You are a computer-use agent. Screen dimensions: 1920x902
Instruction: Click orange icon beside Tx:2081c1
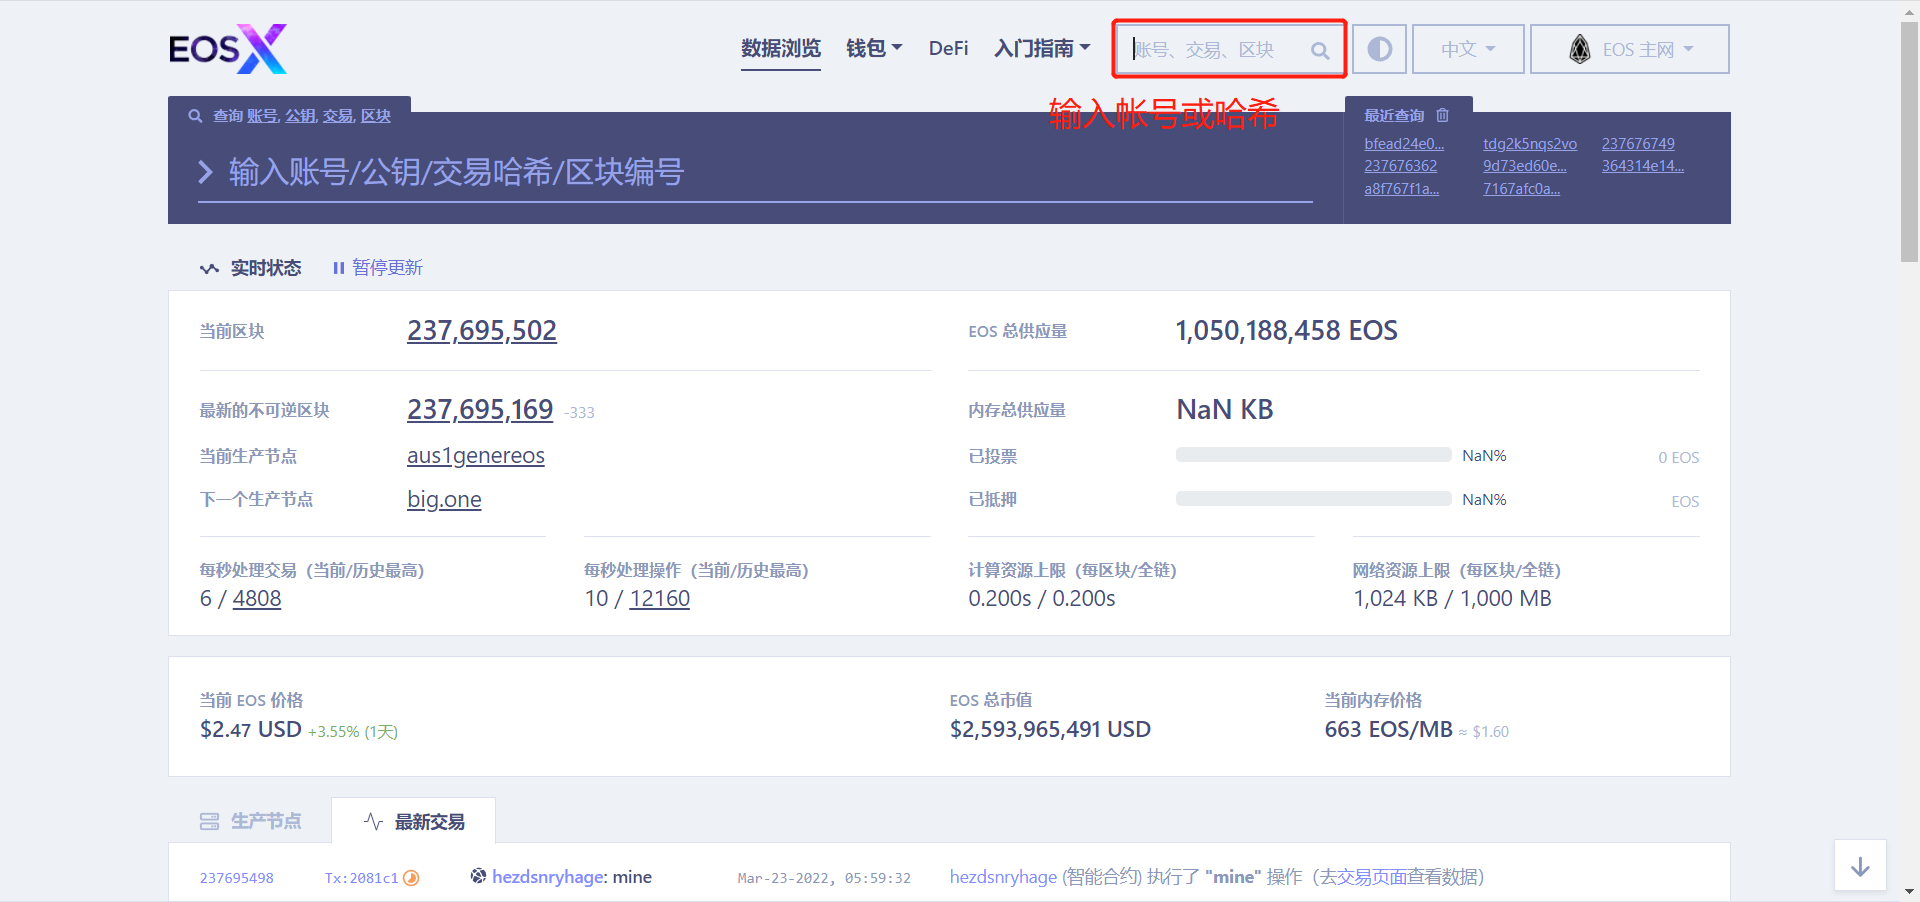tap(411, 878)
